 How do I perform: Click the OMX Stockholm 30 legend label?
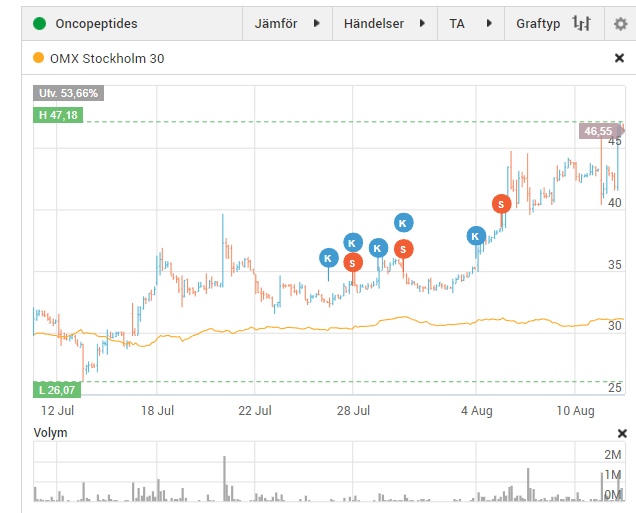[x=107, y=58]
